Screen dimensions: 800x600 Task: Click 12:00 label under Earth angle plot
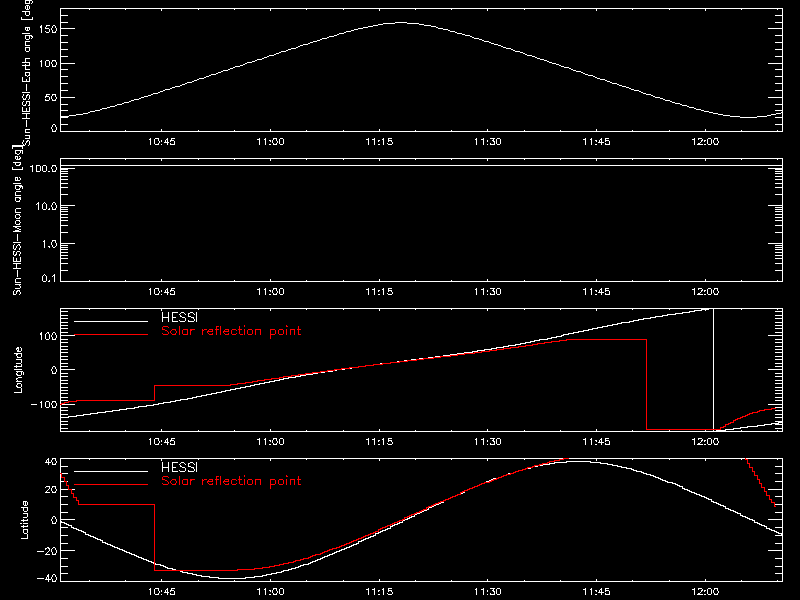click(705, 142)
